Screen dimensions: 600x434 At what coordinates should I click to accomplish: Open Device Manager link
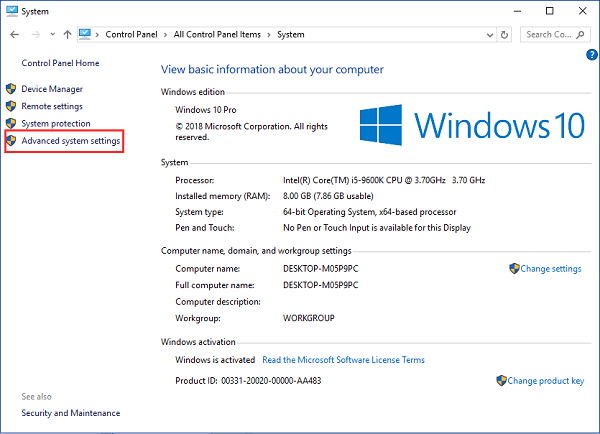[x=52, y=89]
